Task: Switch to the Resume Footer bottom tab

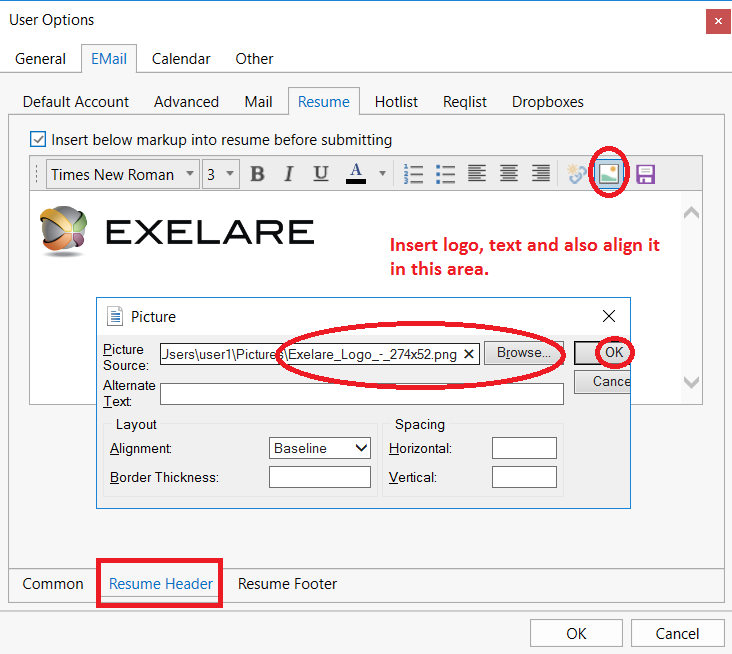Action: [x=287, y=584]
